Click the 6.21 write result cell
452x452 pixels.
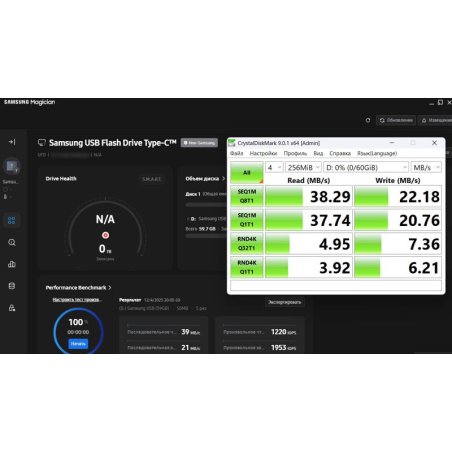[398, 267]
